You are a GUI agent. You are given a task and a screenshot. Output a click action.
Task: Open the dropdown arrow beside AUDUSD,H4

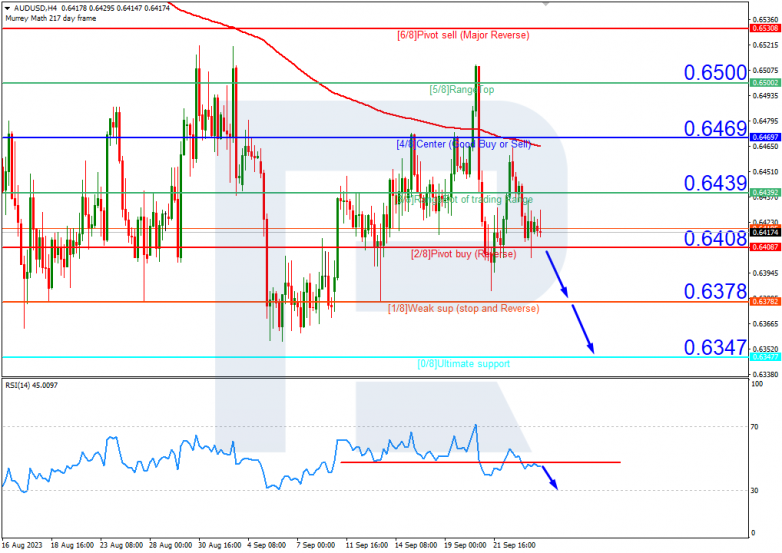(x=7, y=8)
